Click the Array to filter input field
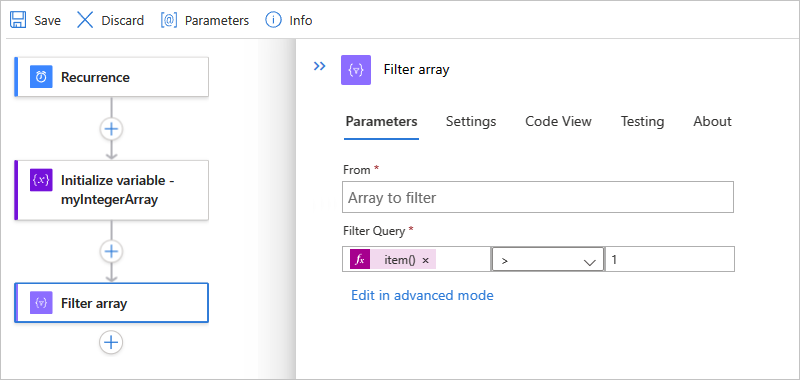 click(x=538, y=197)
